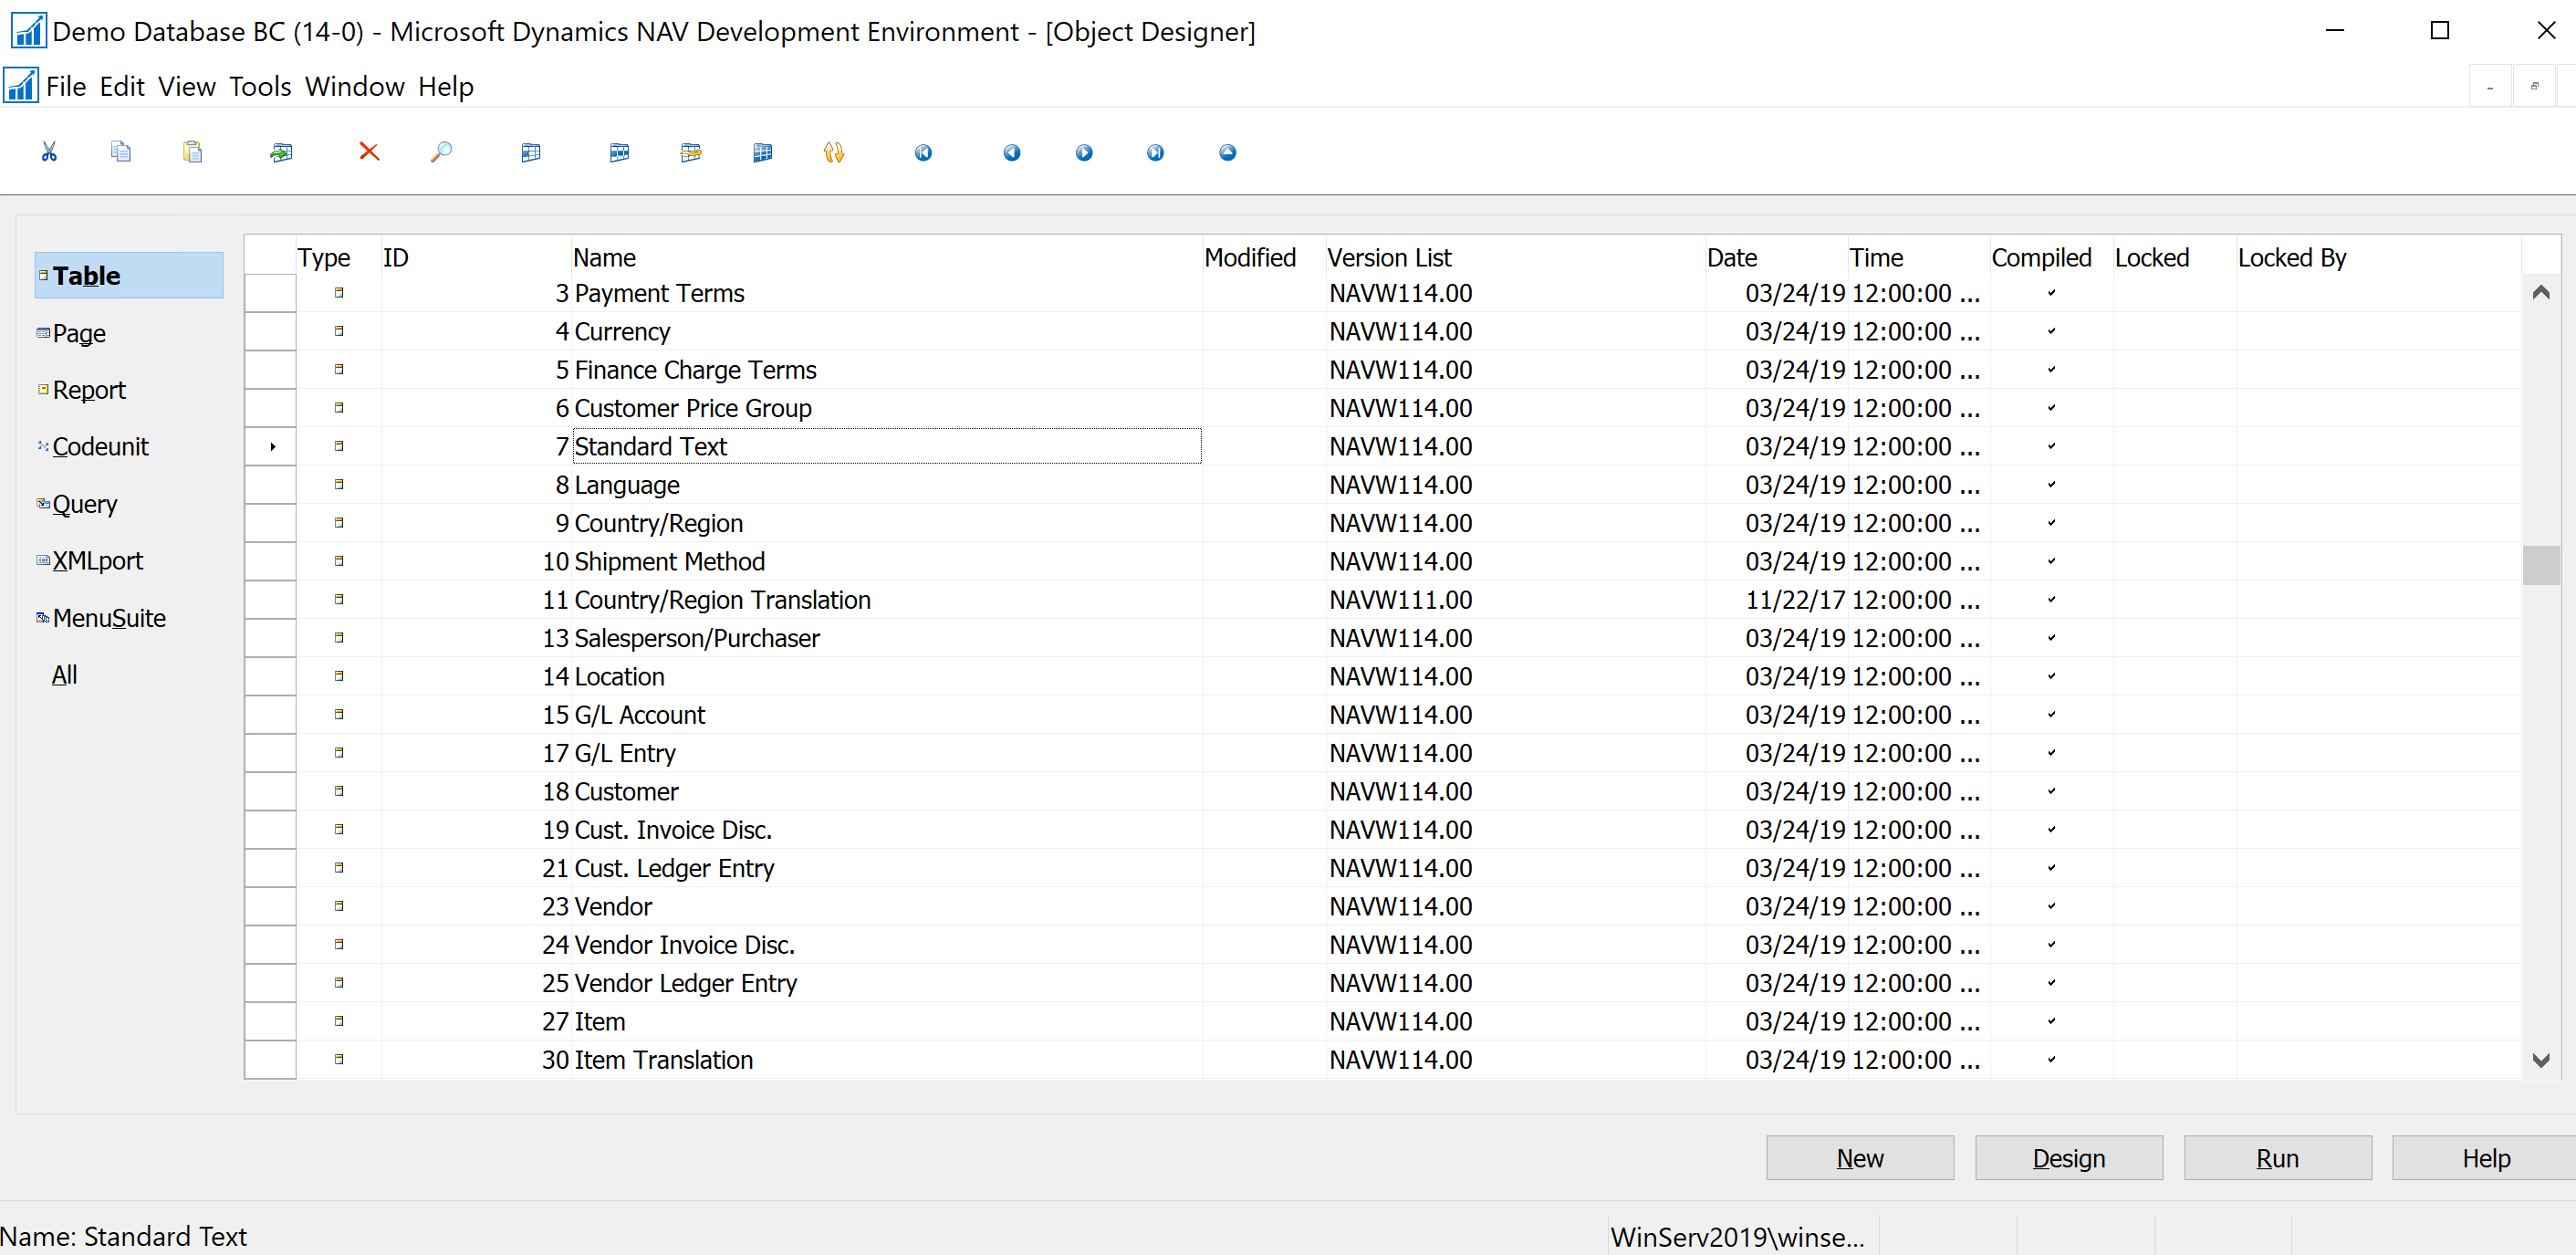Click the type icon of Payment Terms row
This screenshot has height=1255, width=2576.
339,293
